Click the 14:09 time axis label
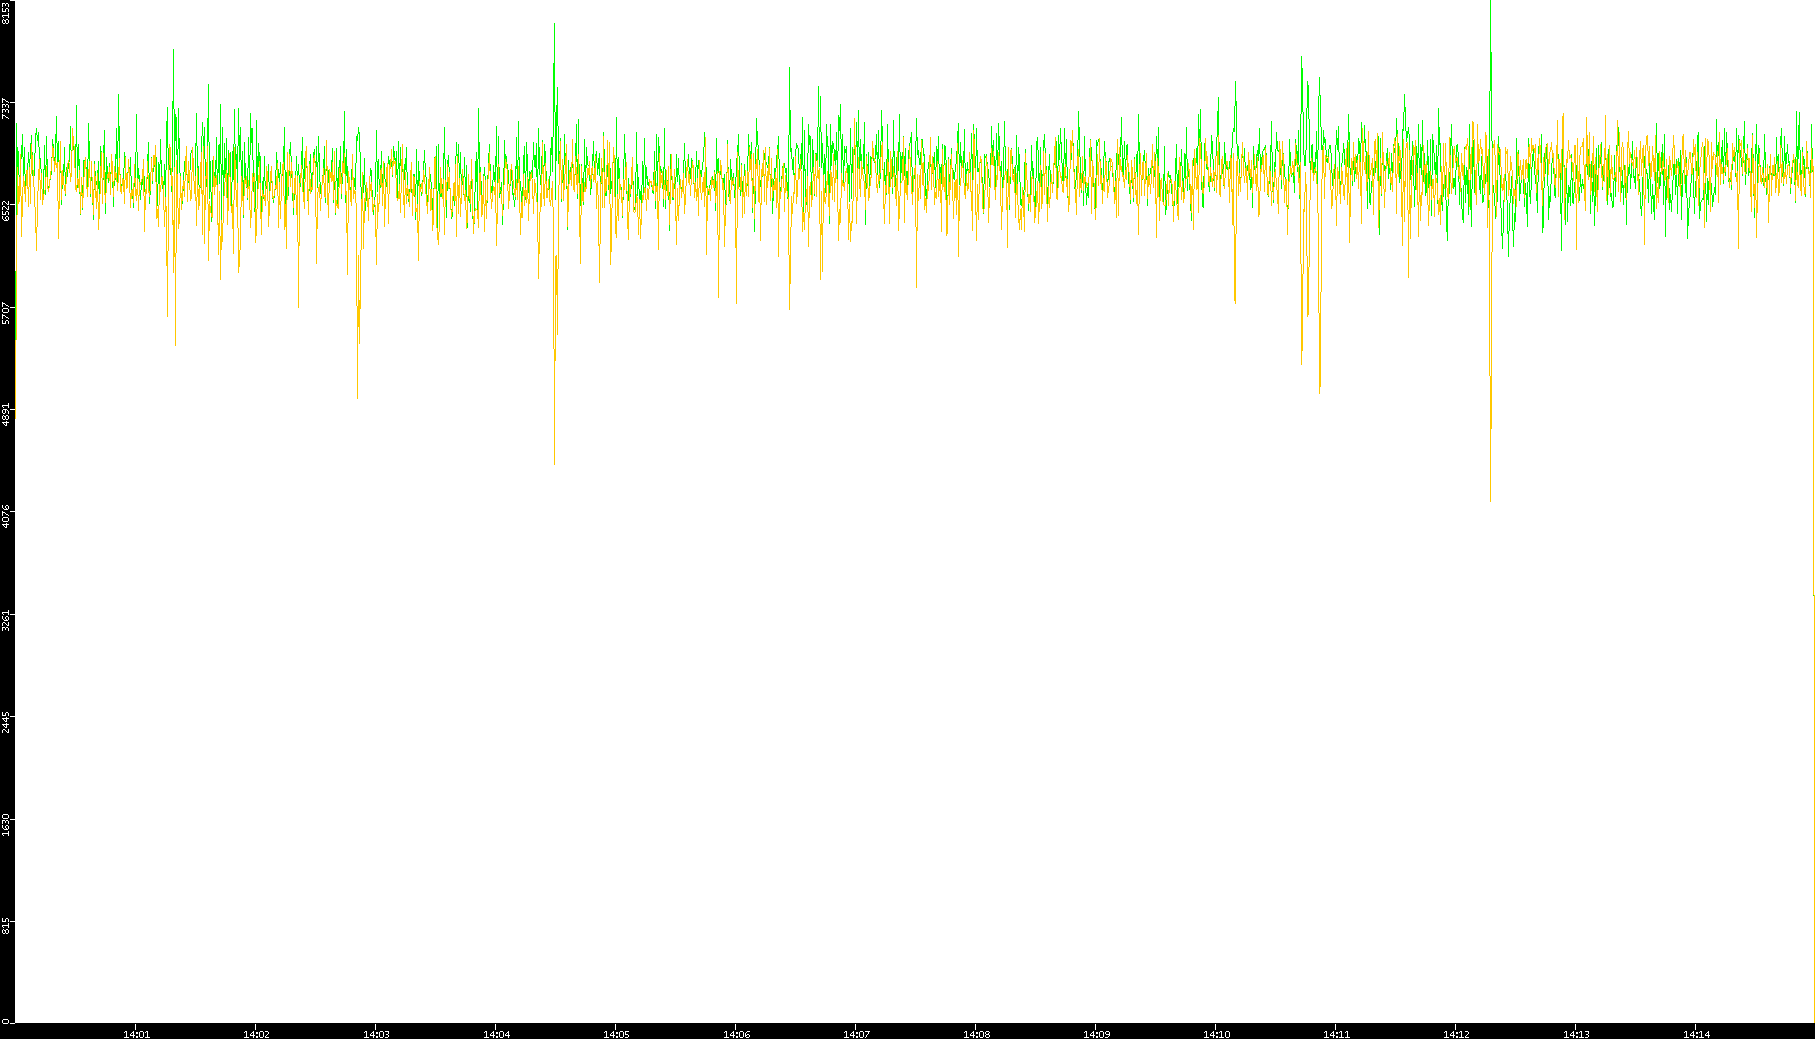The height and width of the screenshot is (1039, 1815). [1096, 1033]
